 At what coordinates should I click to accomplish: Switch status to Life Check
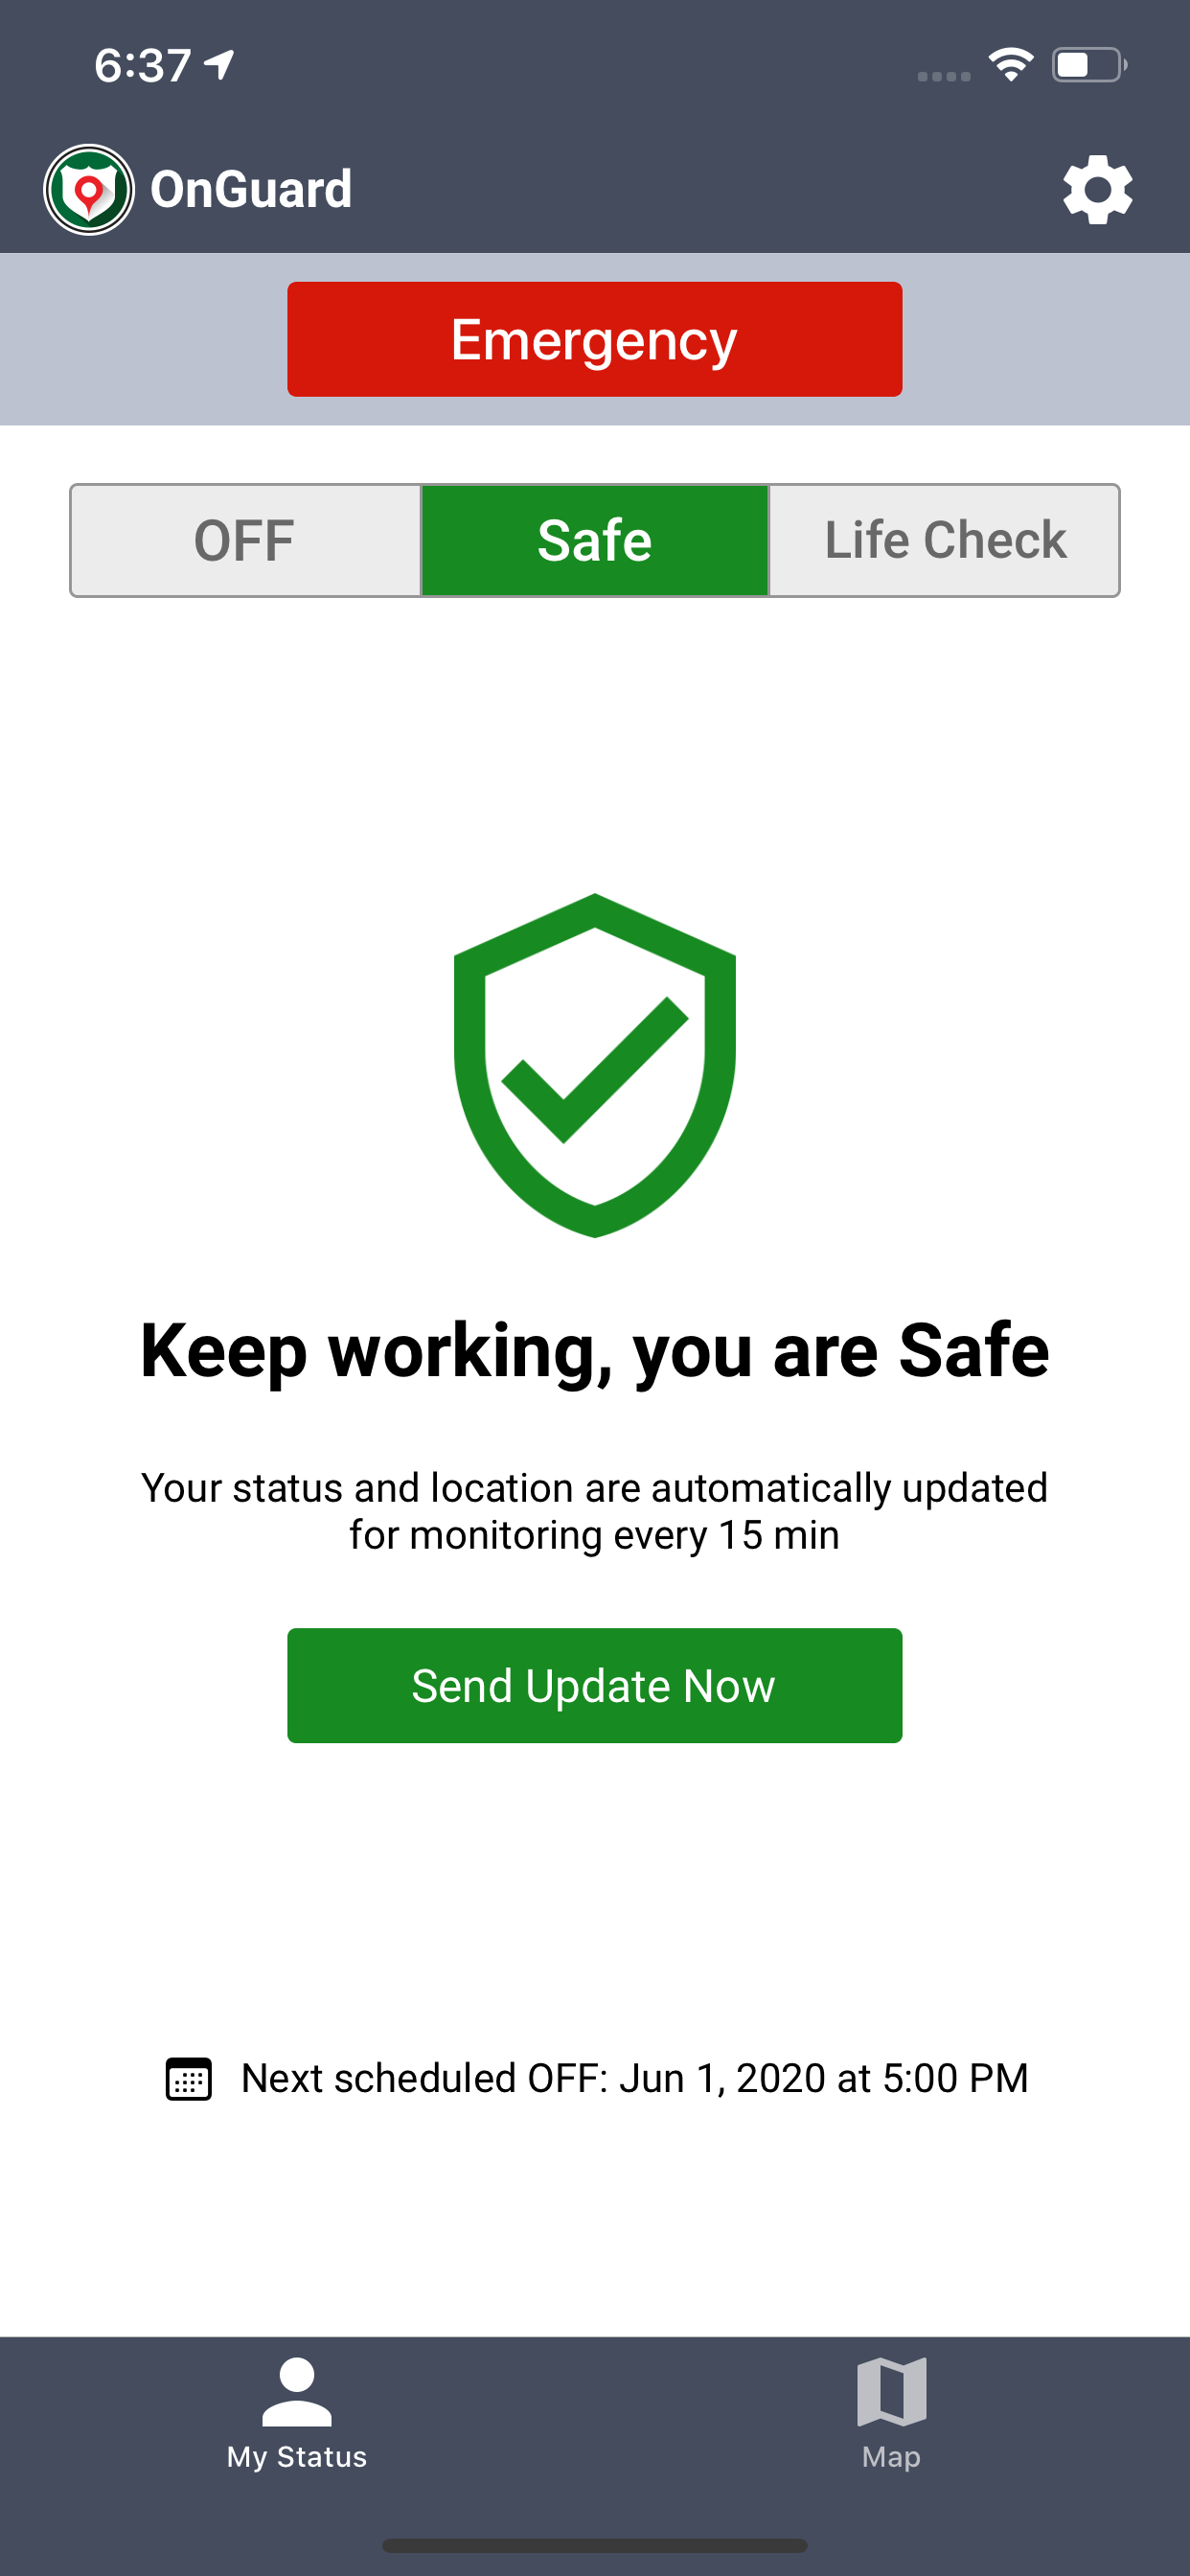point(945,541)
